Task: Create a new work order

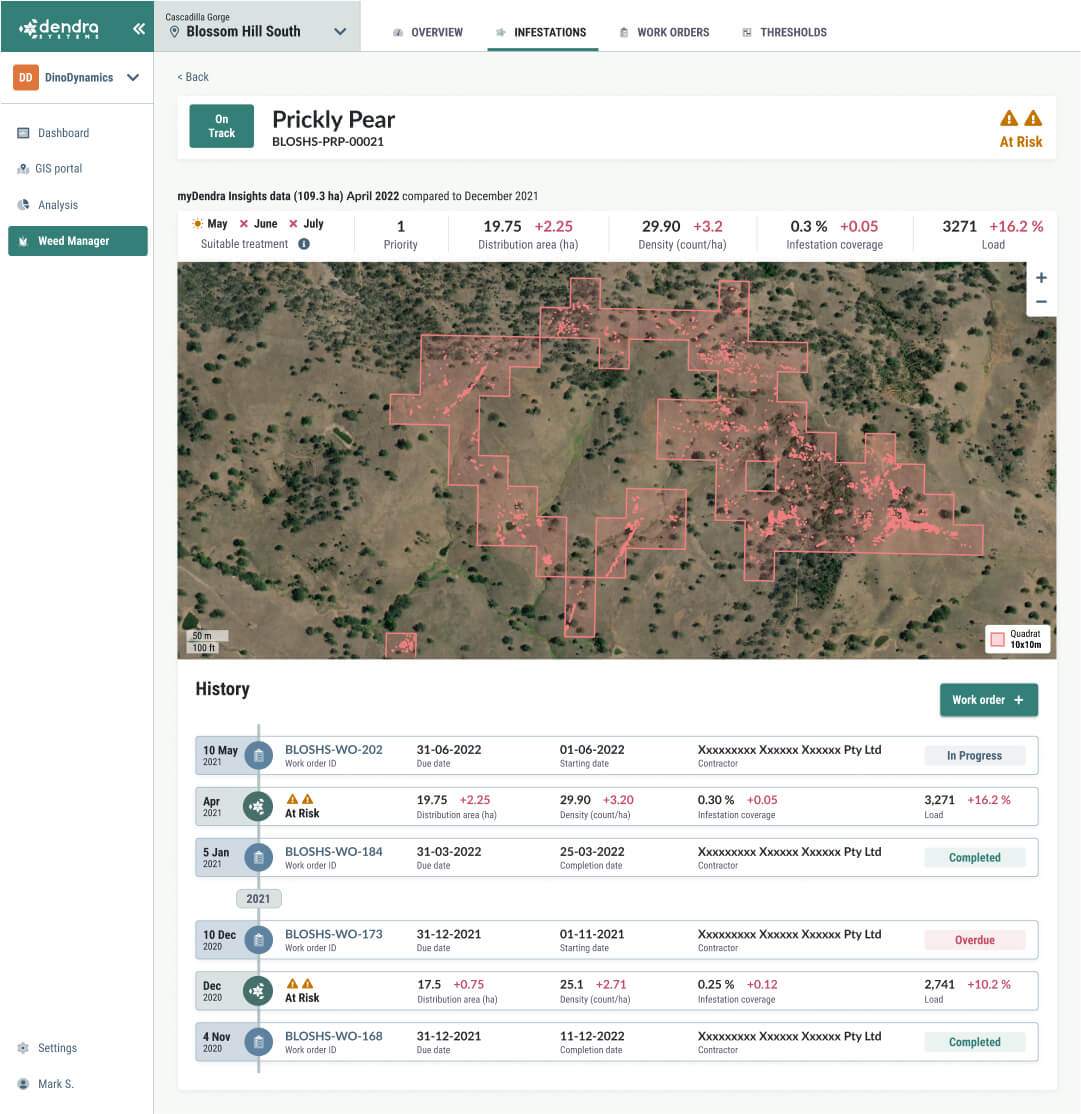Action: [988, 700]
